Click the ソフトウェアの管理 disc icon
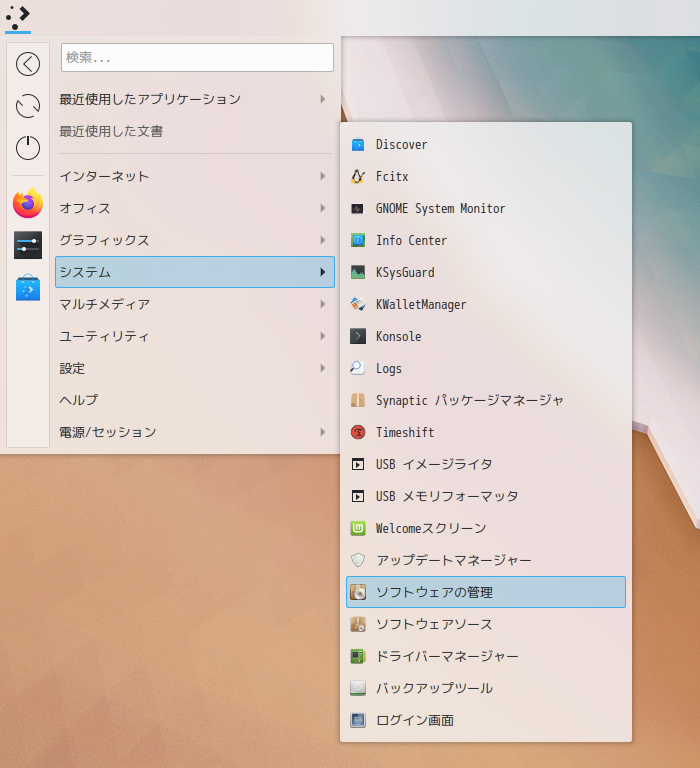 [x=358, y=593]
